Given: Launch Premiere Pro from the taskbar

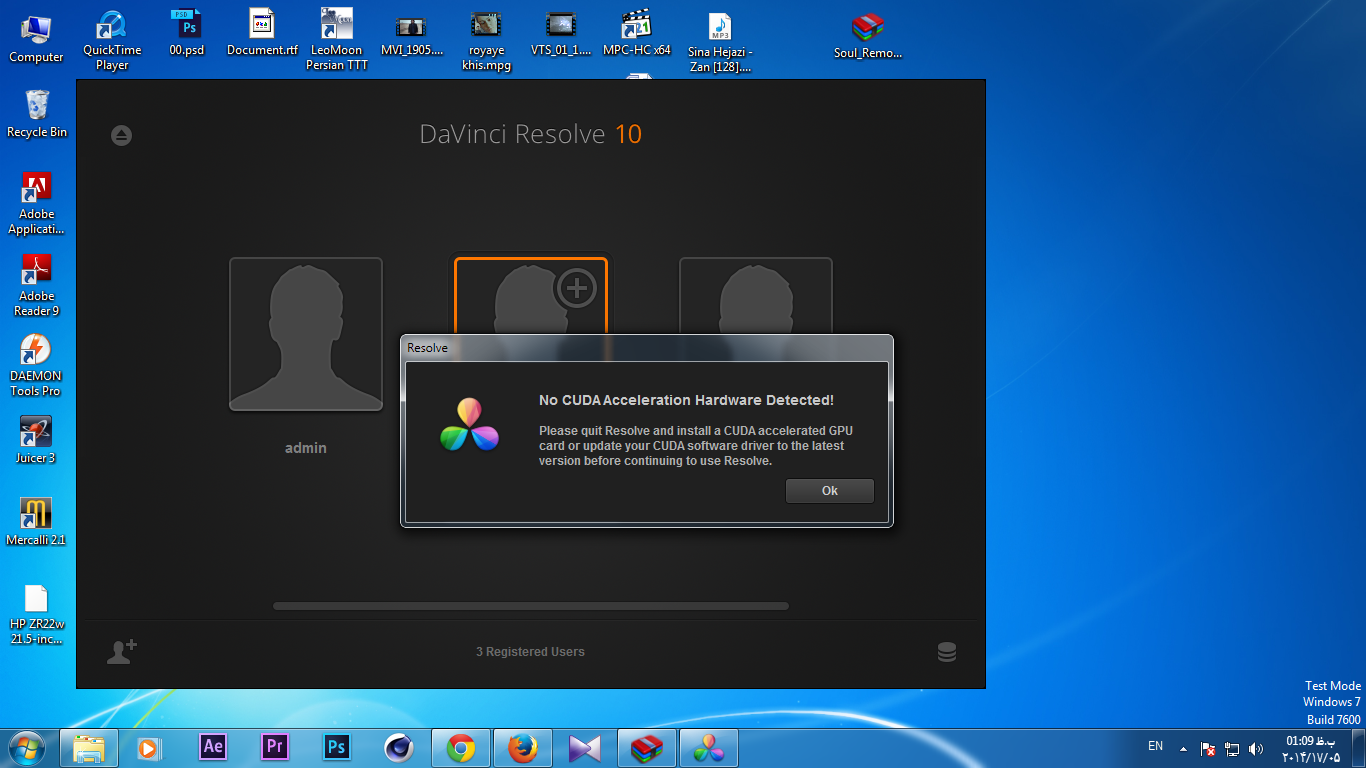Looking at the screenshot, I should click(x=275, y=748).
